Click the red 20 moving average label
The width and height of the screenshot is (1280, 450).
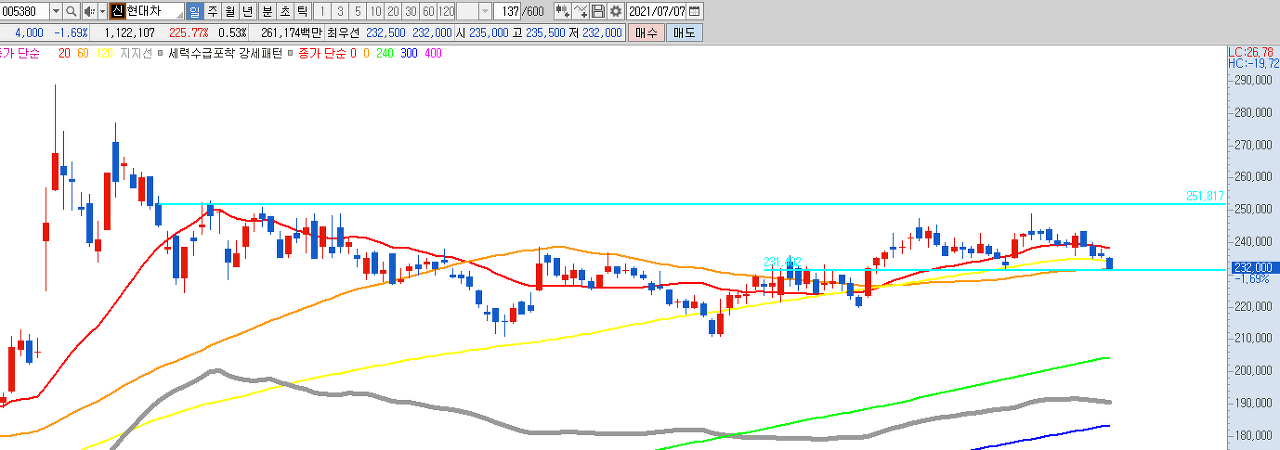pos(64,53)
